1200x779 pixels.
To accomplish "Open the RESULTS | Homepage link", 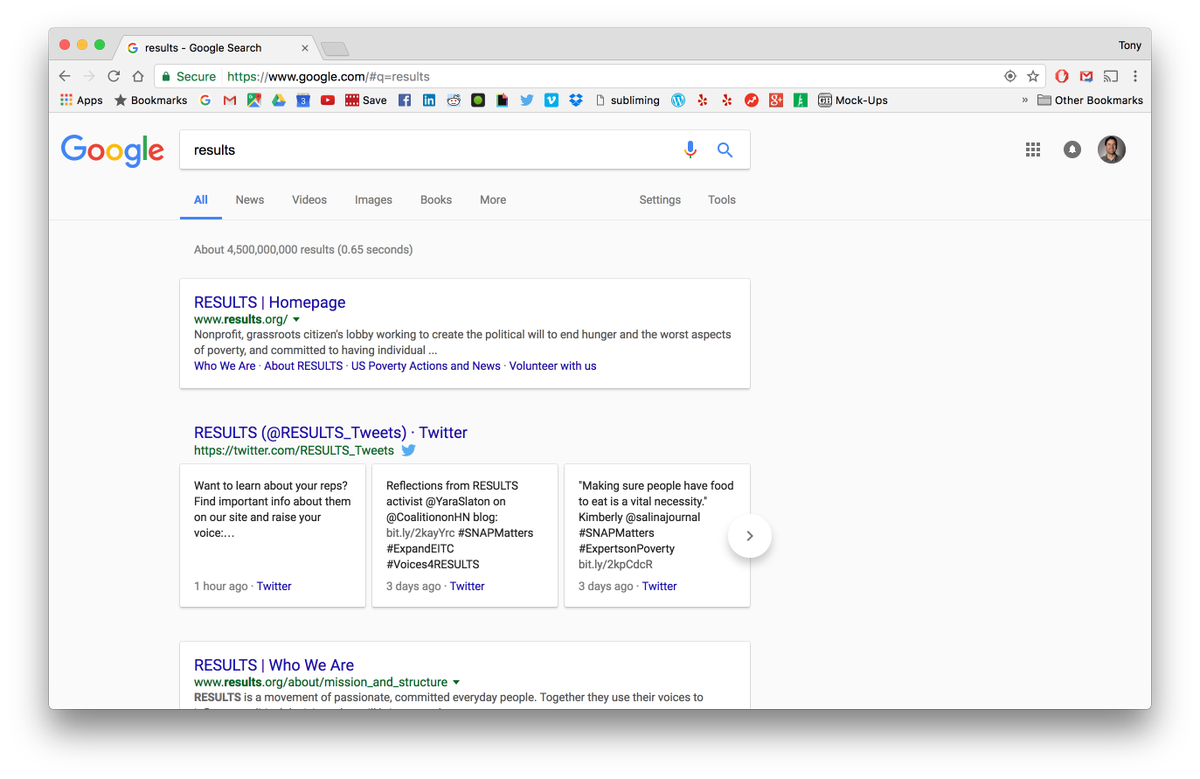I will pos(270,302).
